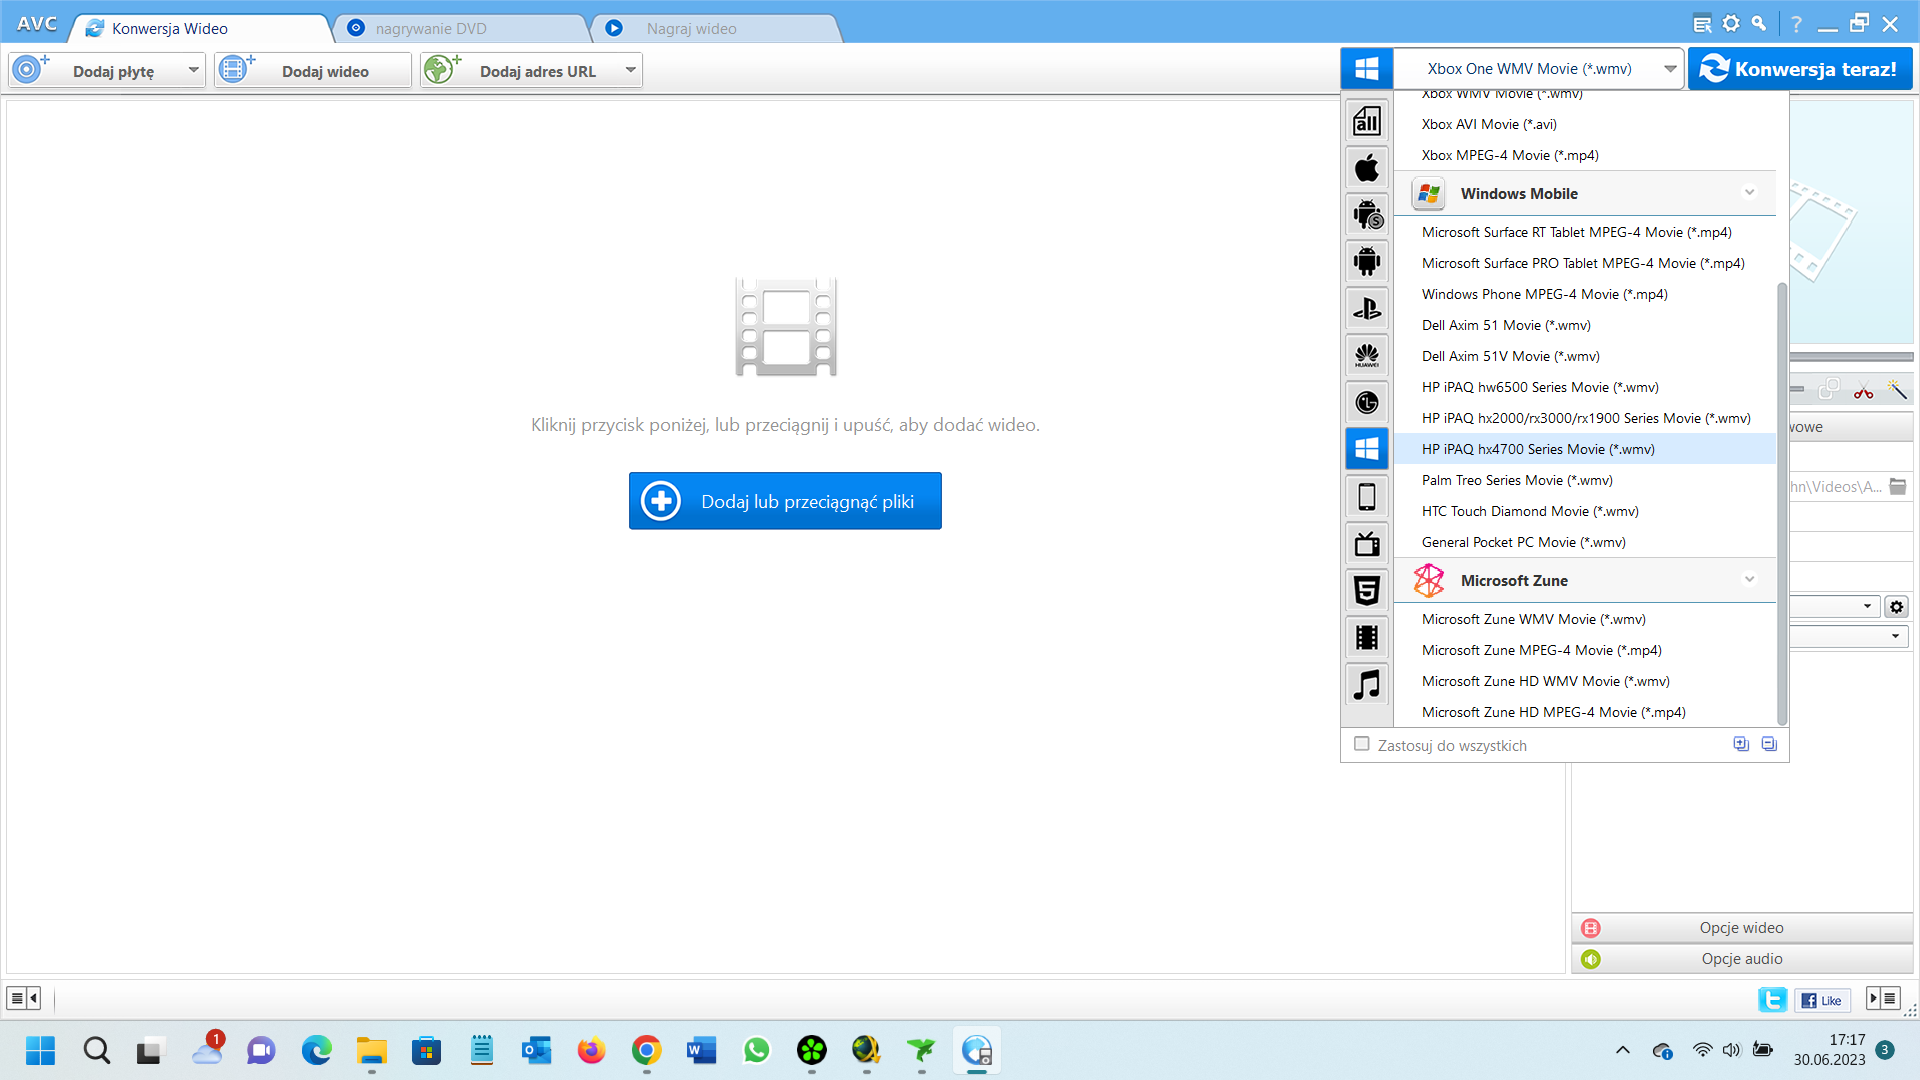Open the task list icon in title bar
This screenshot has height=1080, width=1920.
click(1702, 24)
